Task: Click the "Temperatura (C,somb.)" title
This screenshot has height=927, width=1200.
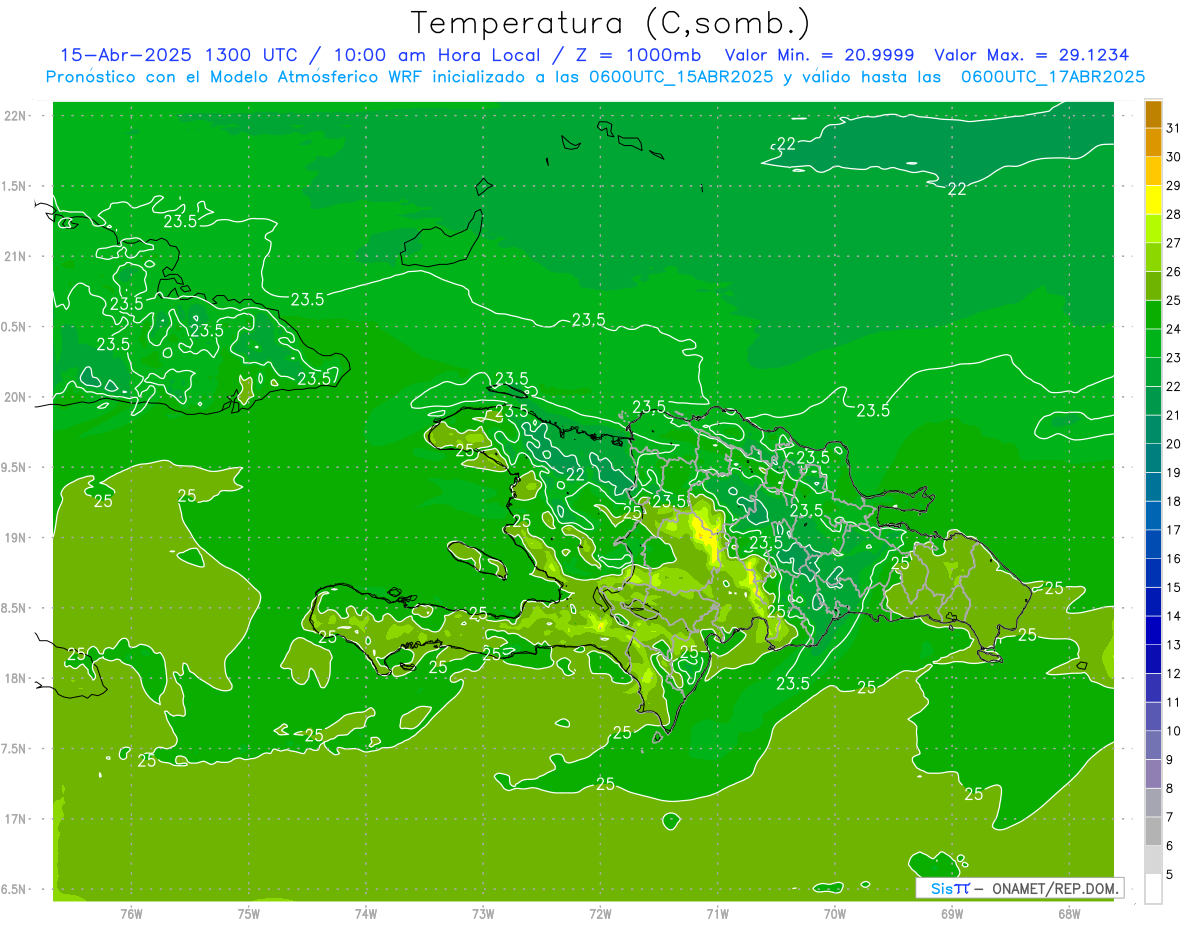Action: (610, 24)
